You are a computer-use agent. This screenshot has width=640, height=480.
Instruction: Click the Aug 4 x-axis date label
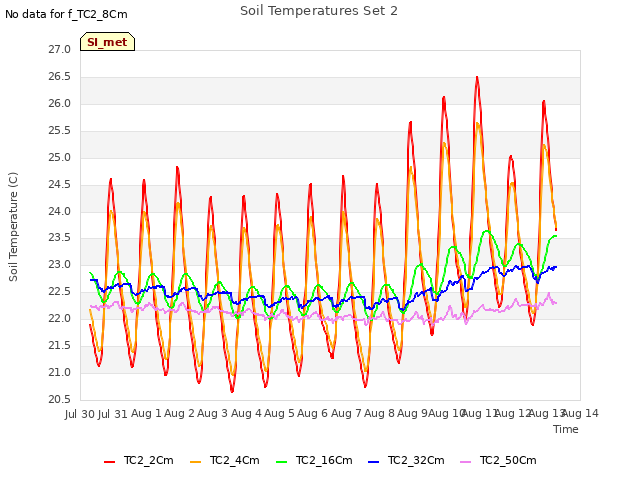246,414
